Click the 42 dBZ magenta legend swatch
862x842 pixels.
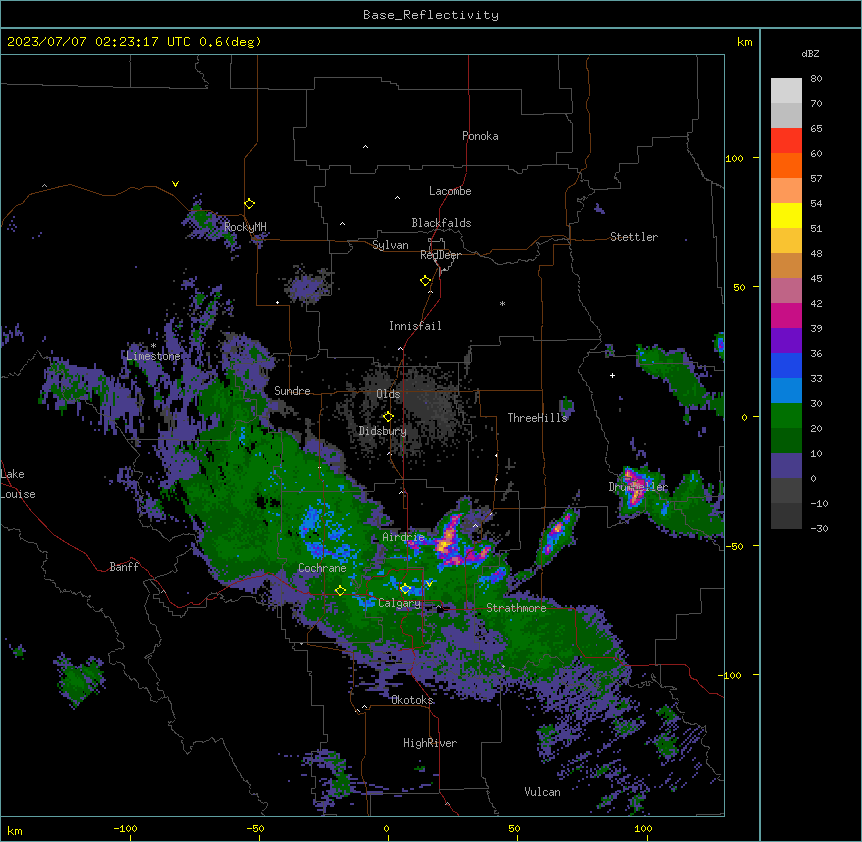coord(786,315)
